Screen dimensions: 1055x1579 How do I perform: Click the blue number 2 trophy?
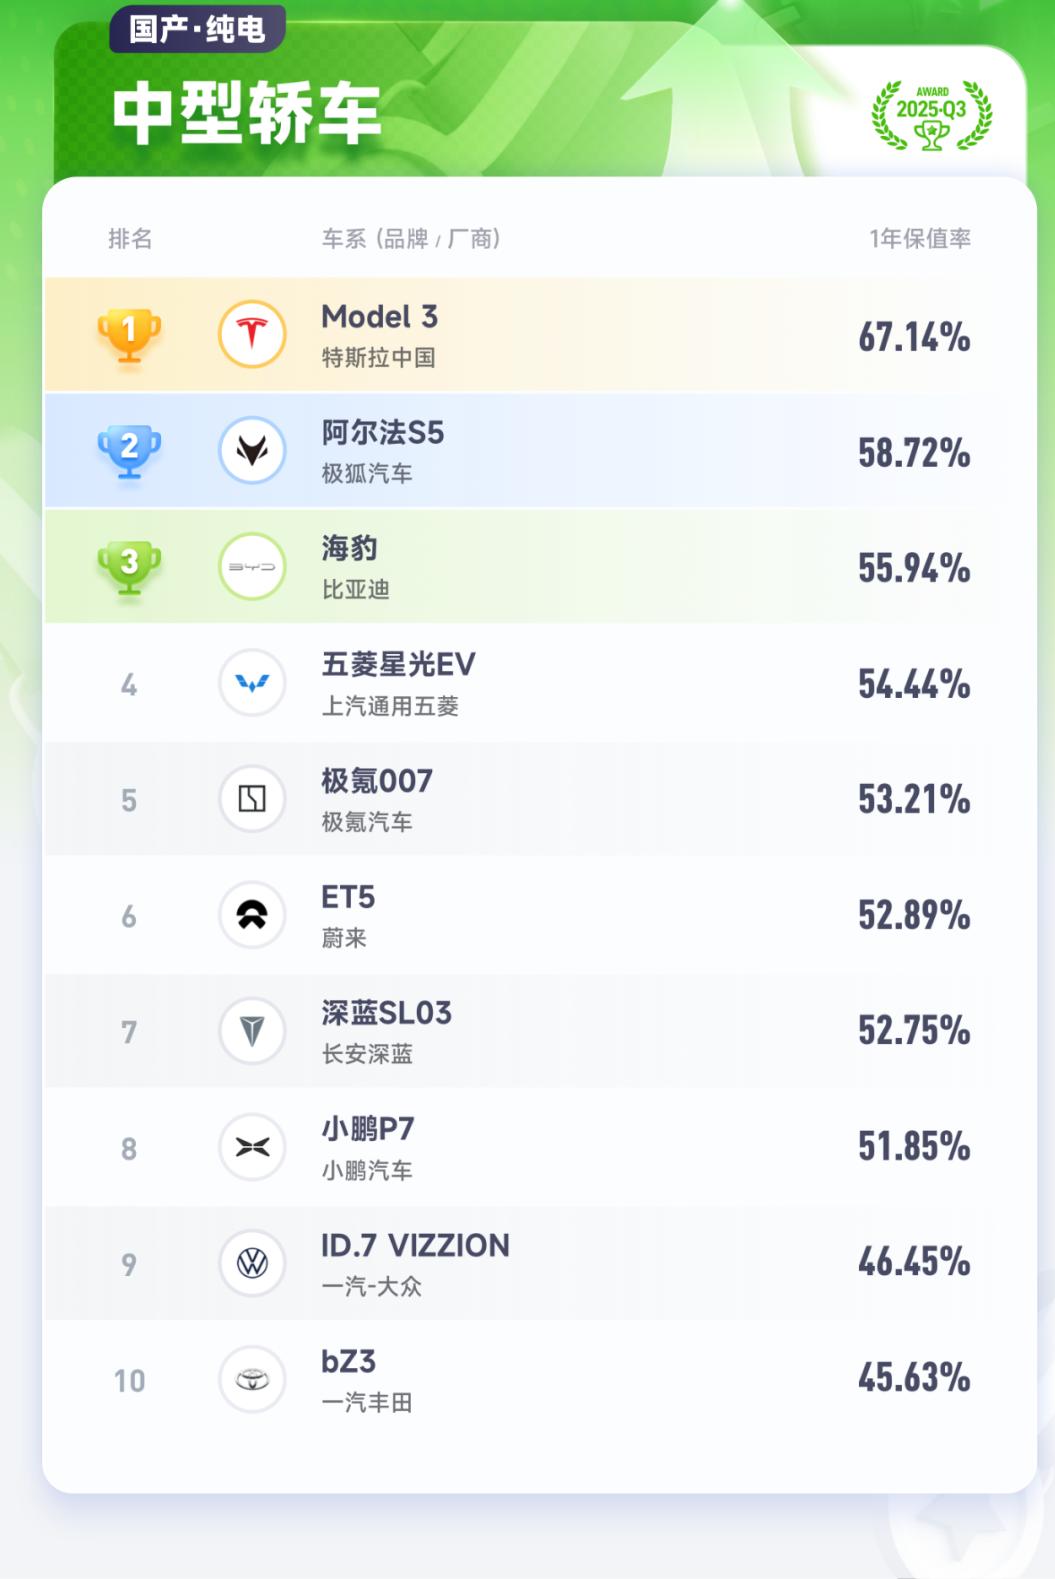[129, 452]
